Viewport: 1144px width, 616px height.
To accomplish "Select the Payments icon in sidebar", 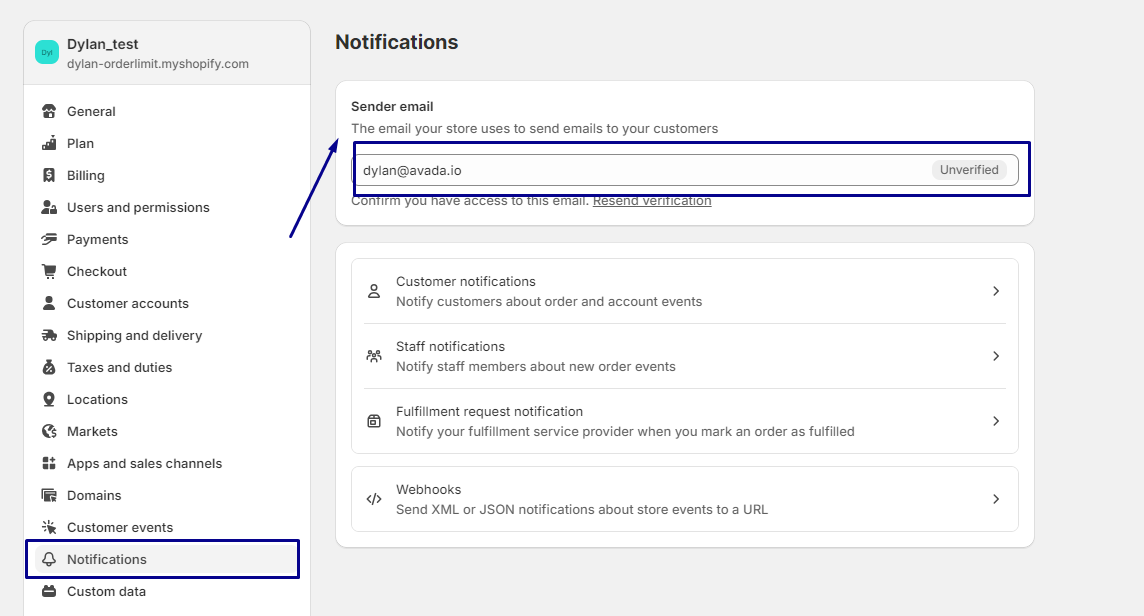I will 48,239.
